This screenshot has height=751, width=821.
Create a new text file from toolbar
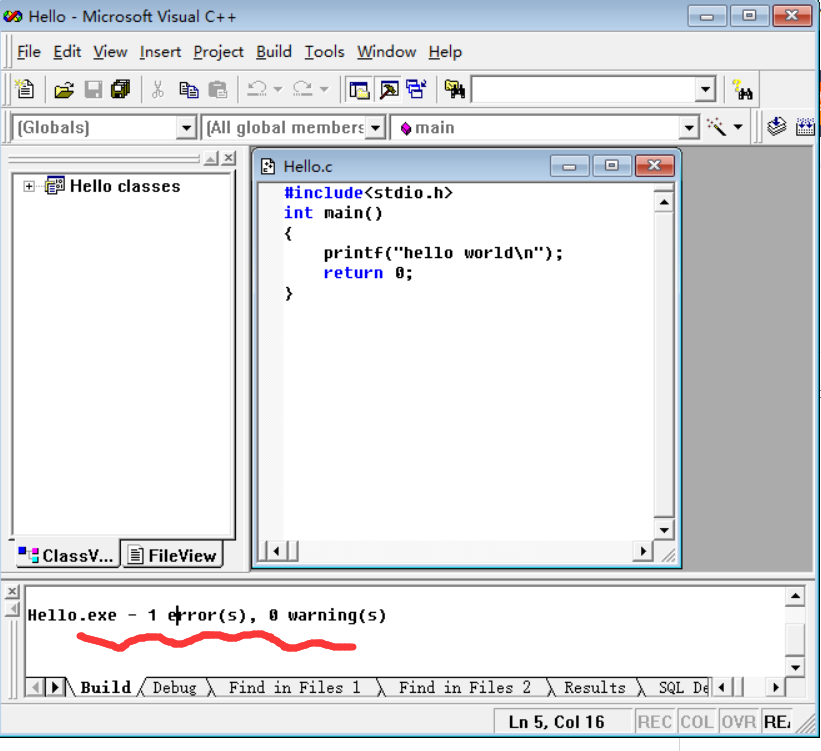25,89
